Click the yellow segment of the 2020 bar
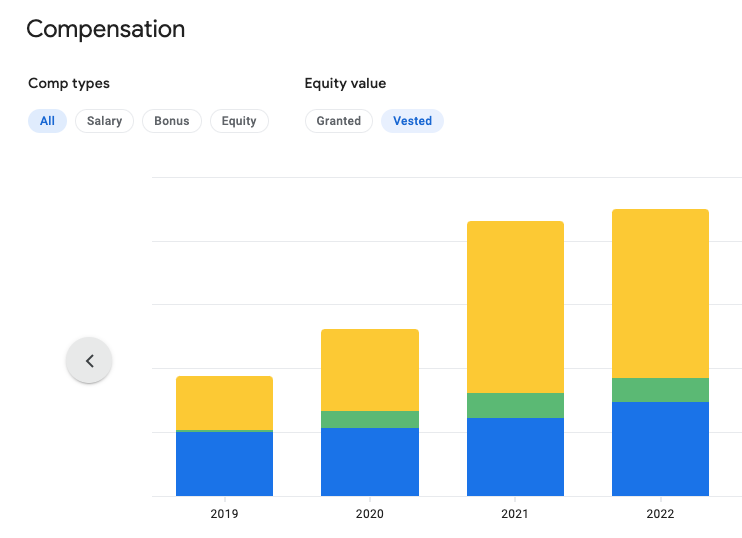 click(x=369, y=370)
